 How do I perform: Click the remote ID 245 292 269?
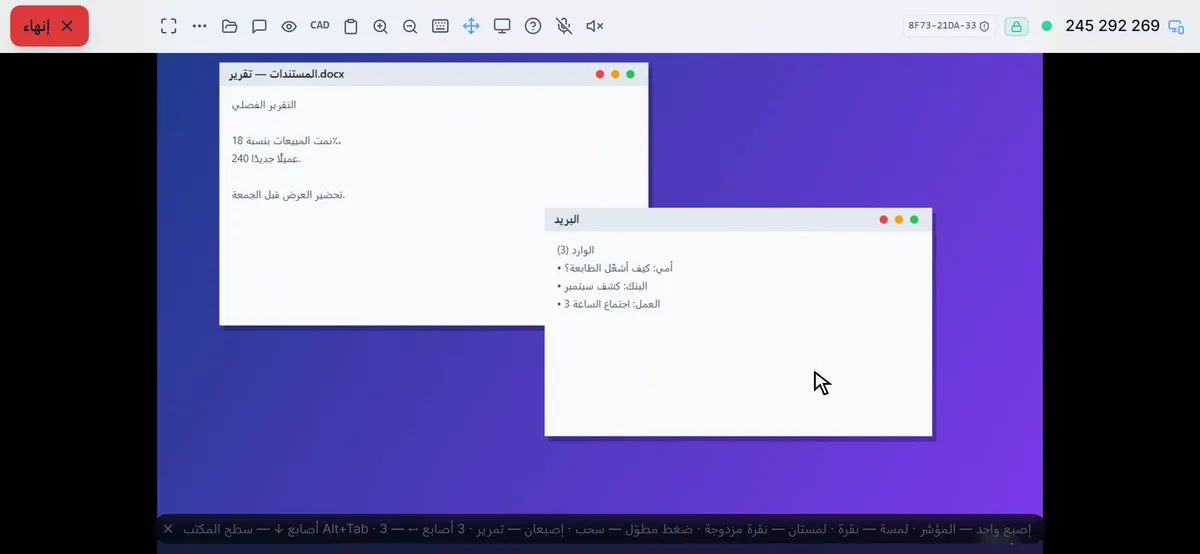pos(1112,26)
